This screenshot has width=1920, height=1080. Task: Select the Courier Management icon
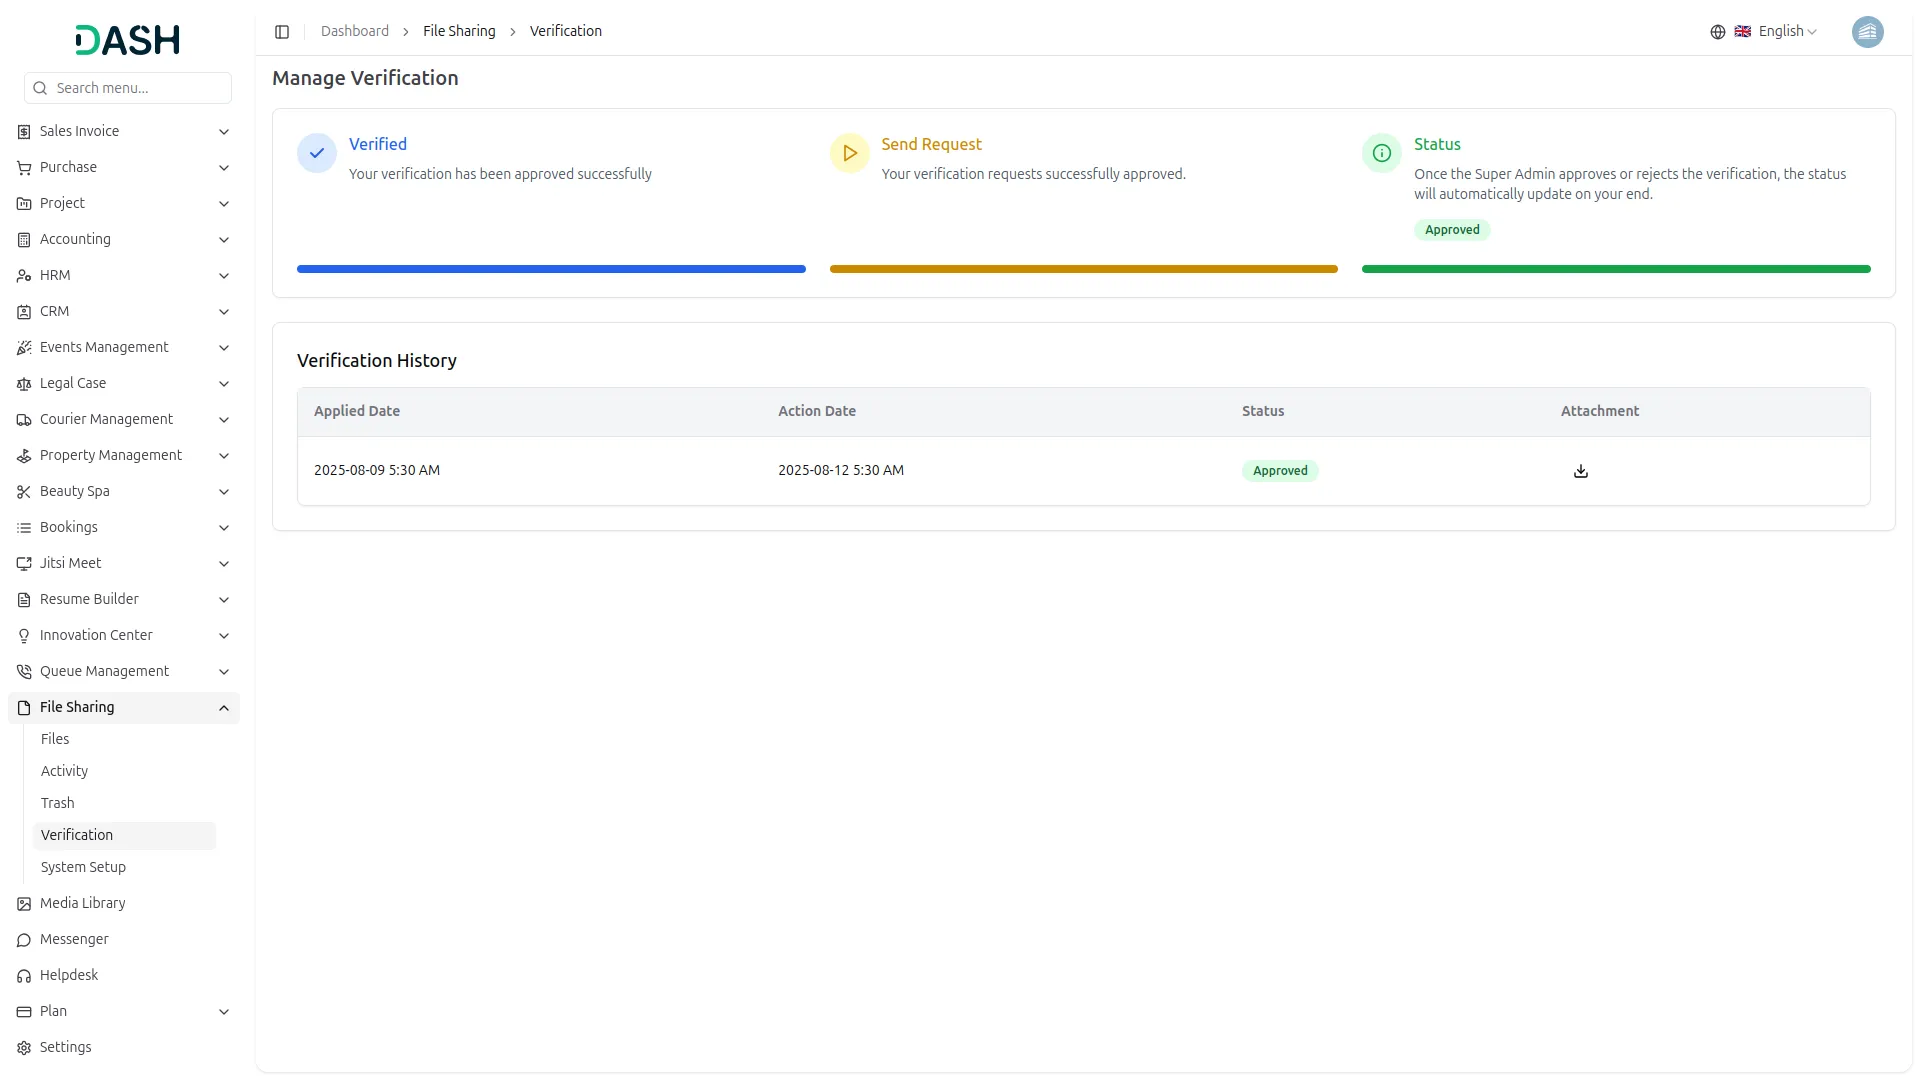(22, 419)
